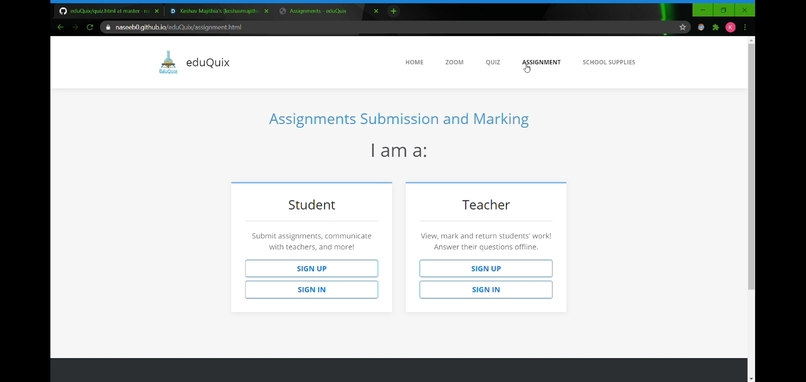Bookmark this page with the star icon

click(x=683, y=27)
